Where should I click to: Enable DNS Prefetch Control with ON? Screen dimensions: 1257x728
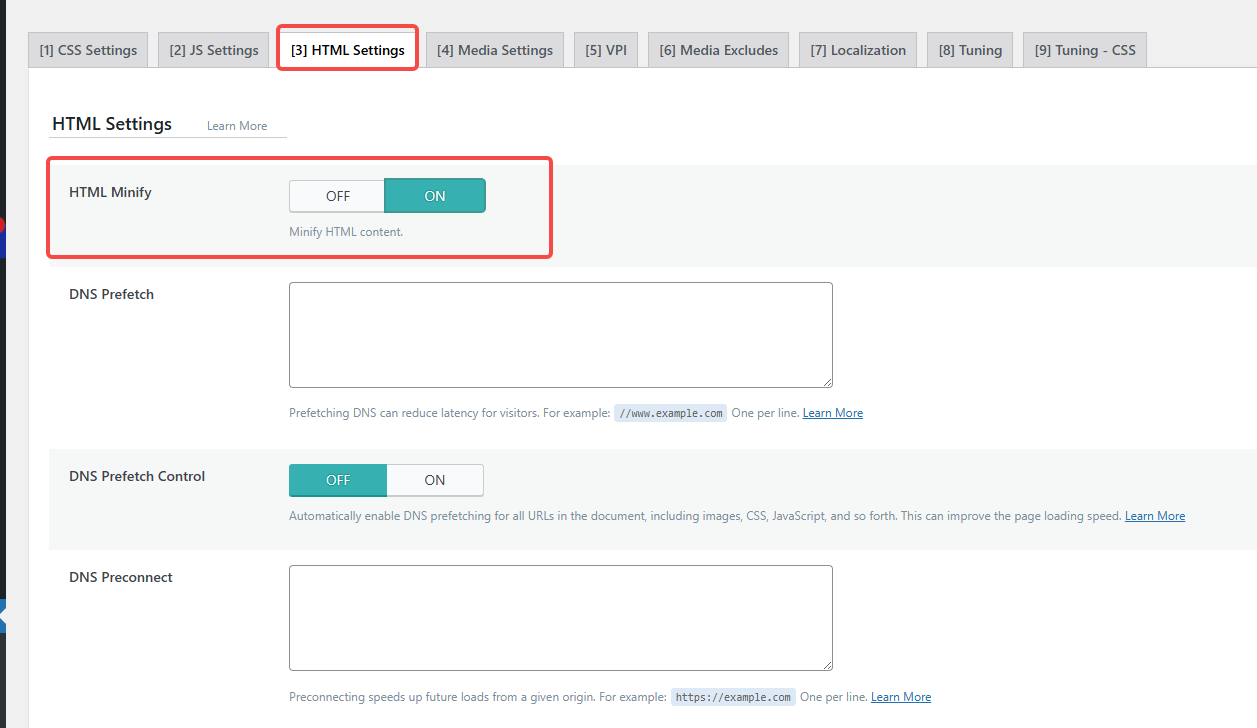[x=435, y=480]
